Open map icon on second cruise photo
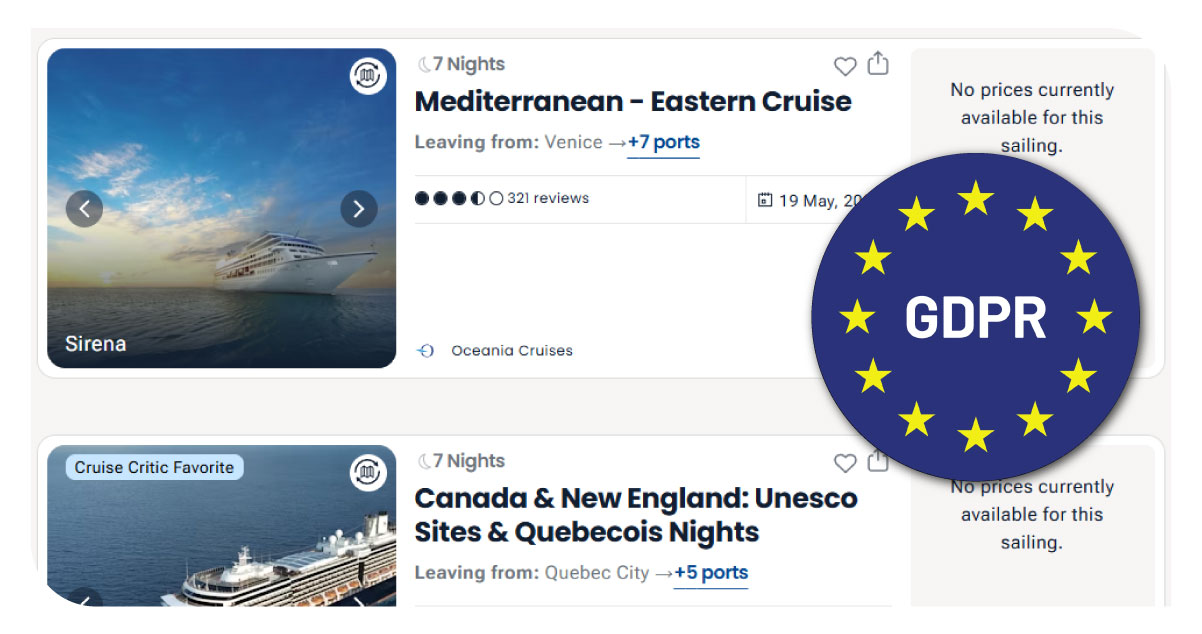1202x634 pixels. click(x=368, y=472)
